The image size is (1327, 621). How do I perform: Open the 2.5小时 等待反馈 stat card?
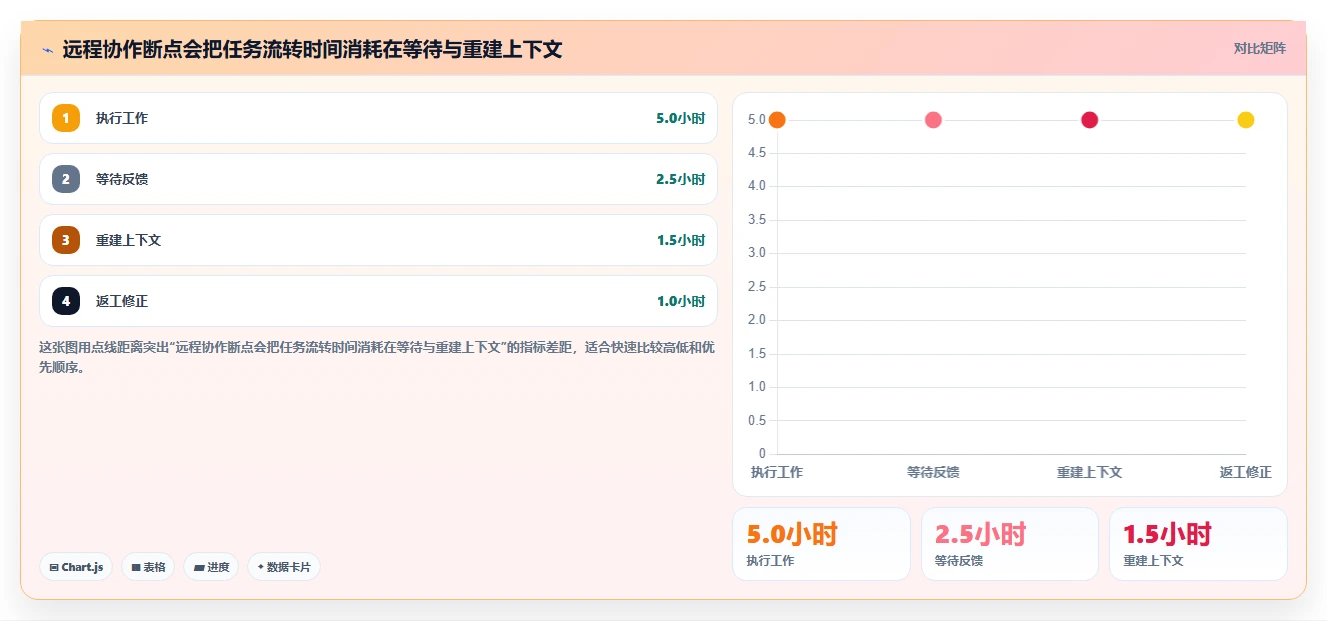tap(1010, 544)
